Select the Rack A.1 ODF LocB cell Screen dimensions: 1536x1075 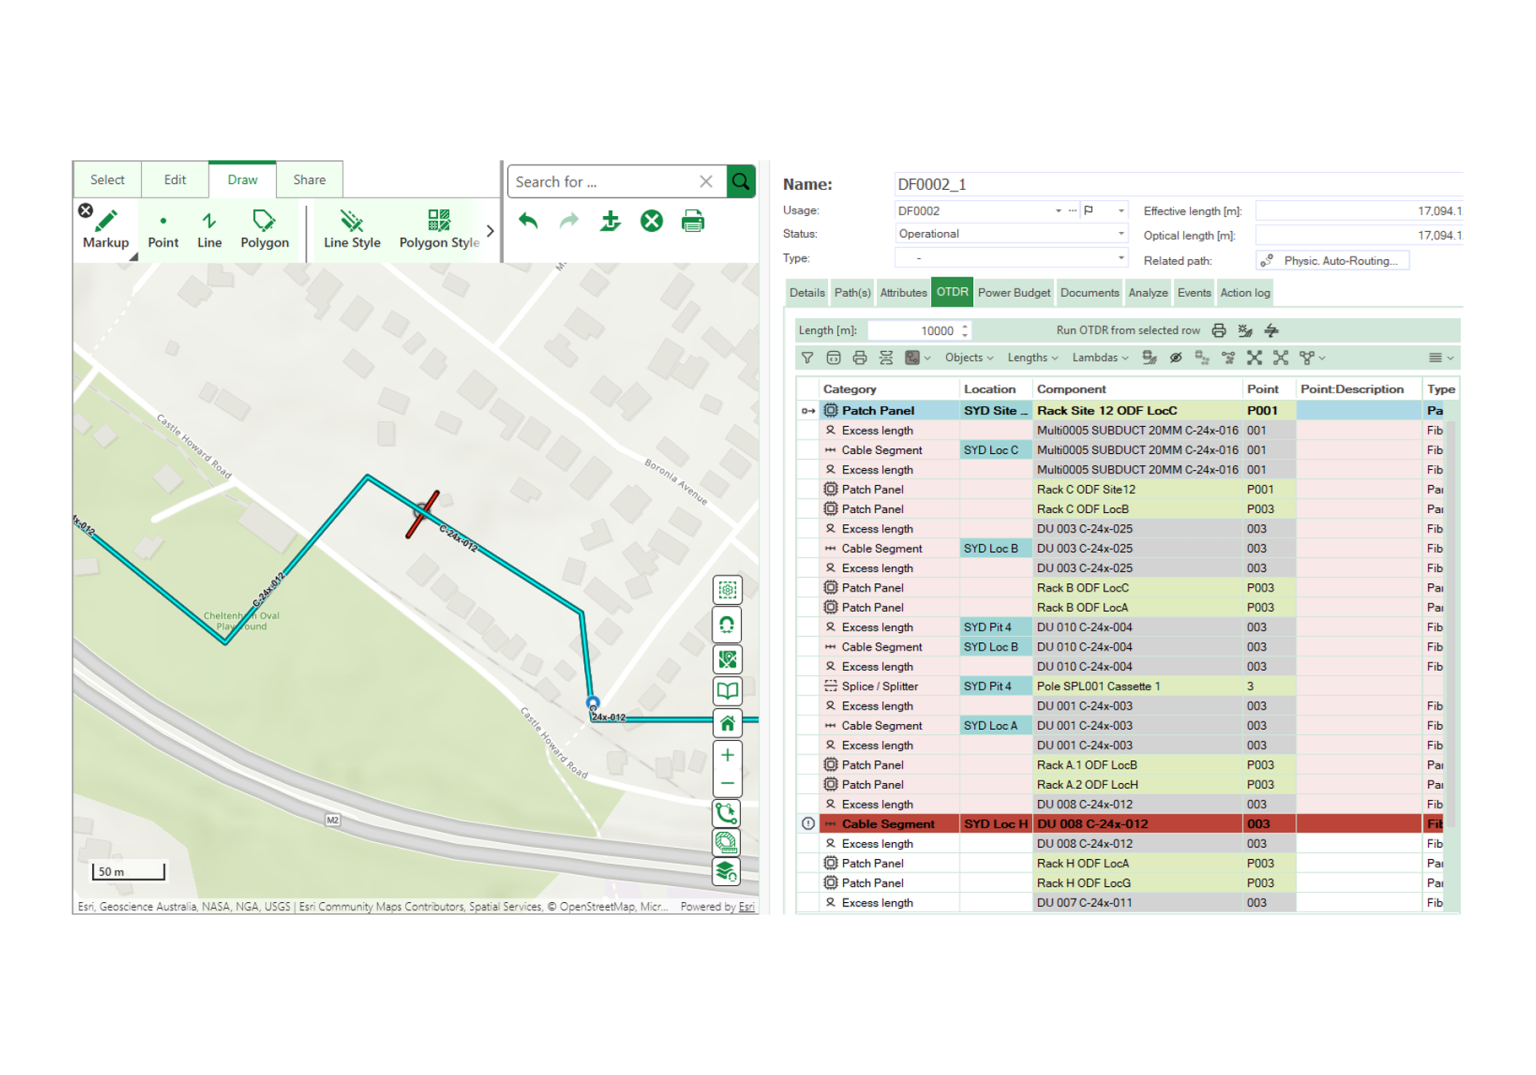click(1137, 765)
